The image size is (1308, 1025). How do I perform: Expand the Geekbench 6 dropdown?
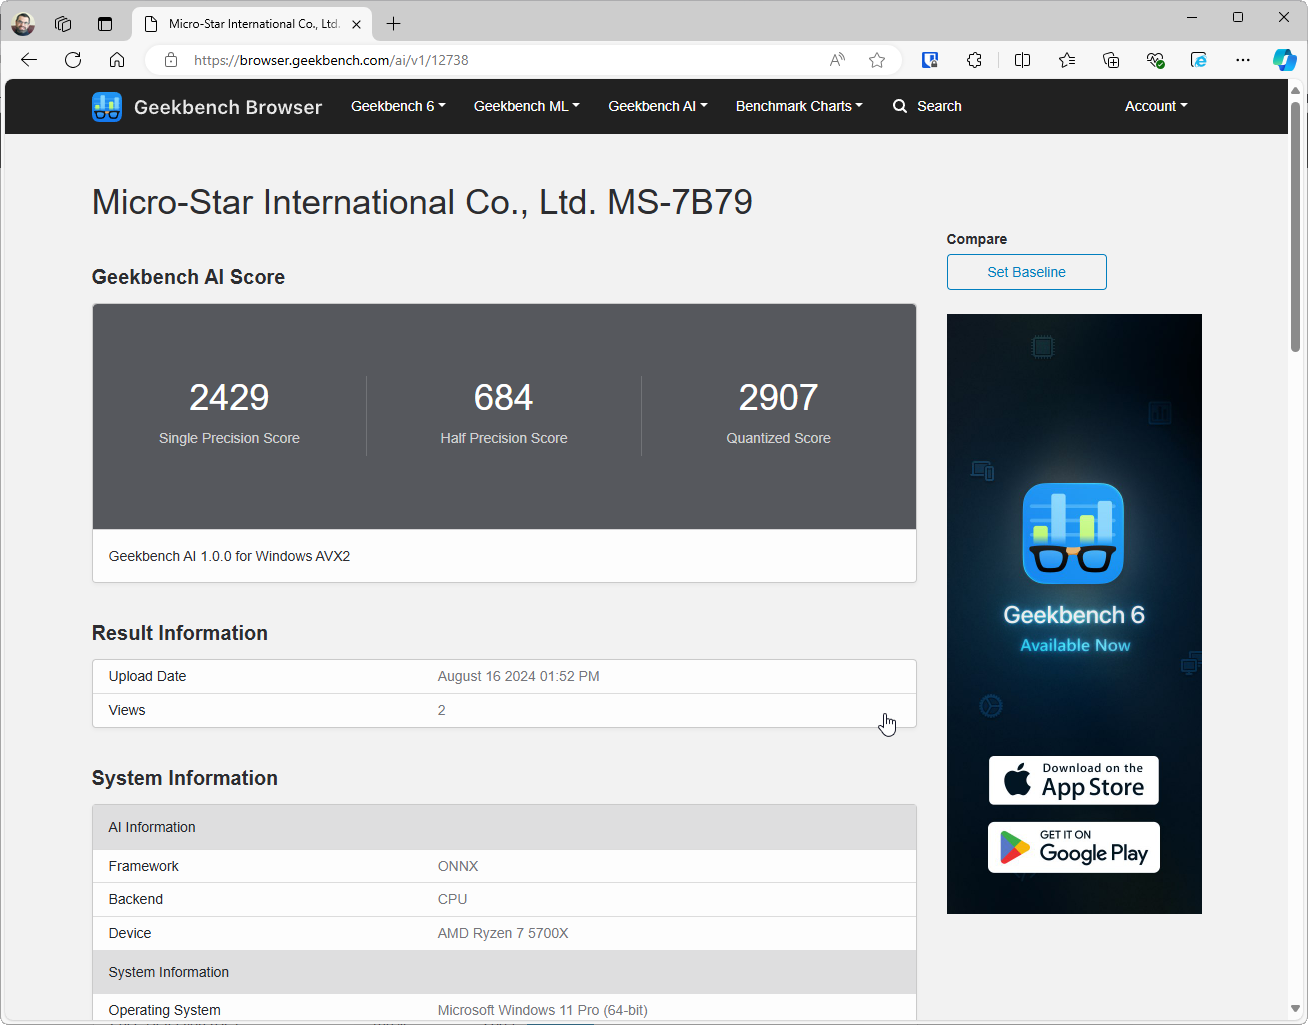pyautogui.click(x=398, y=106)
